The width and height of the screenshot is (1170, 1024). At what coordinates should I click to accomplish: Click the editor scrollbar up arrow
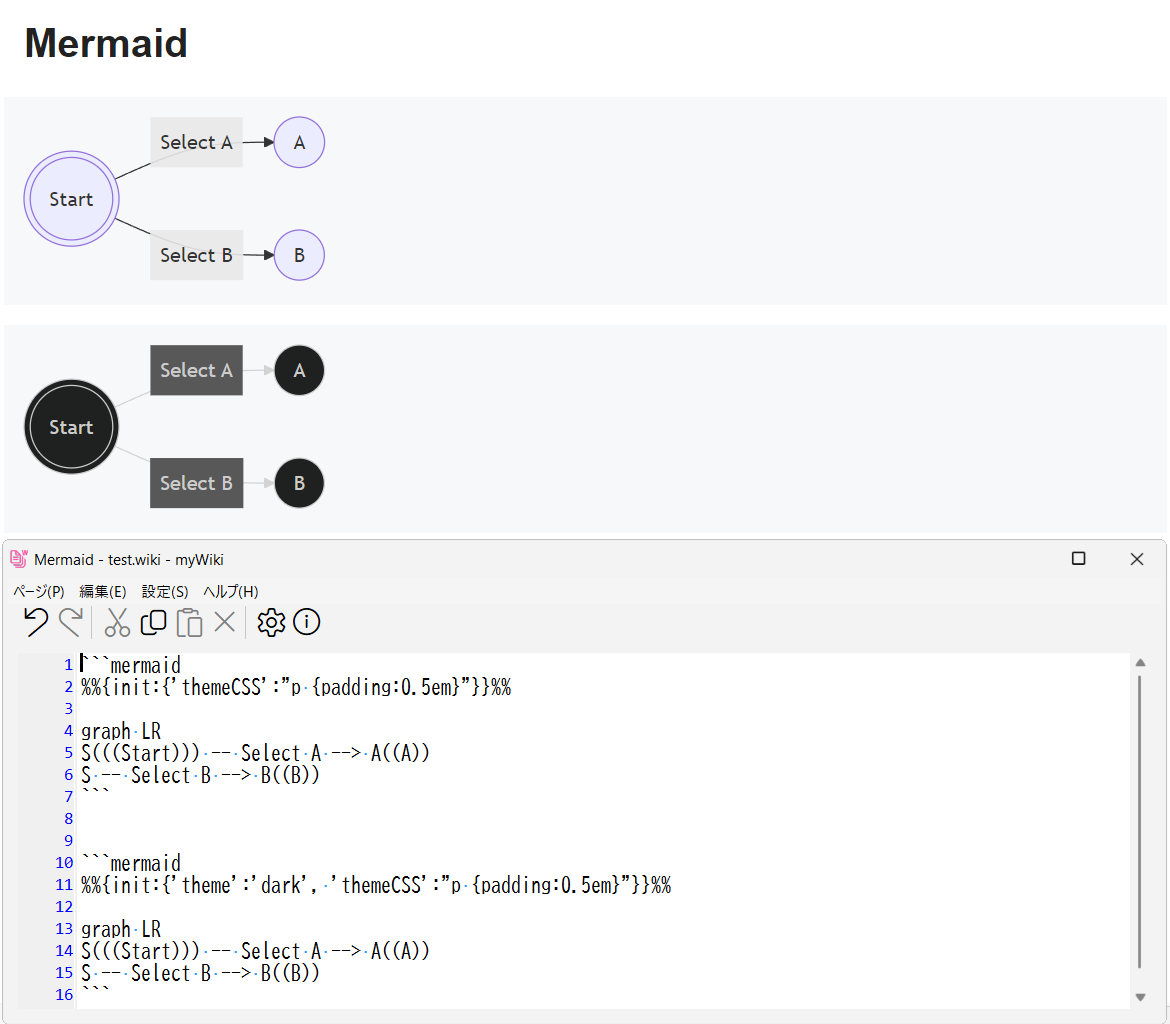click(1140, 663)
